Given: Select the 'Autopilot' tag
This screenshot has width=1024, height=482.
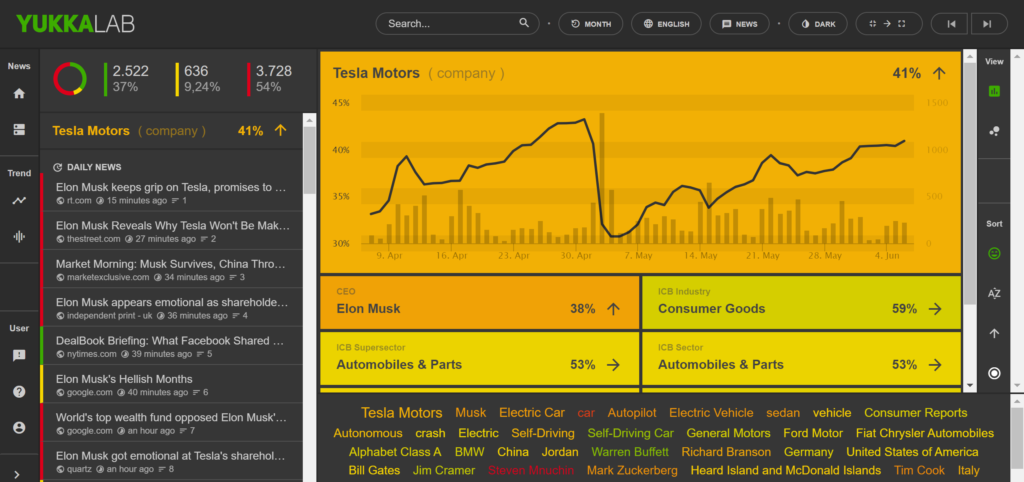Looking at the screenshot, I should [x=632, y=413].
